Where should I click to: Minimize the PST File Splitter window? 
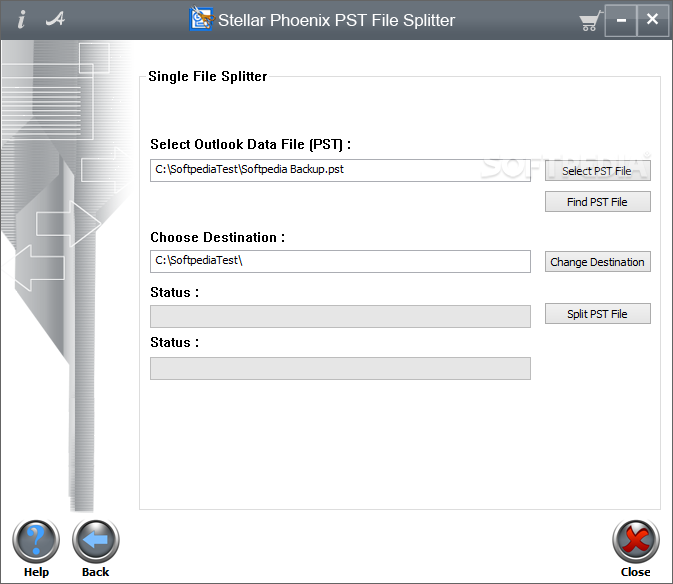(x=621, y=20)
